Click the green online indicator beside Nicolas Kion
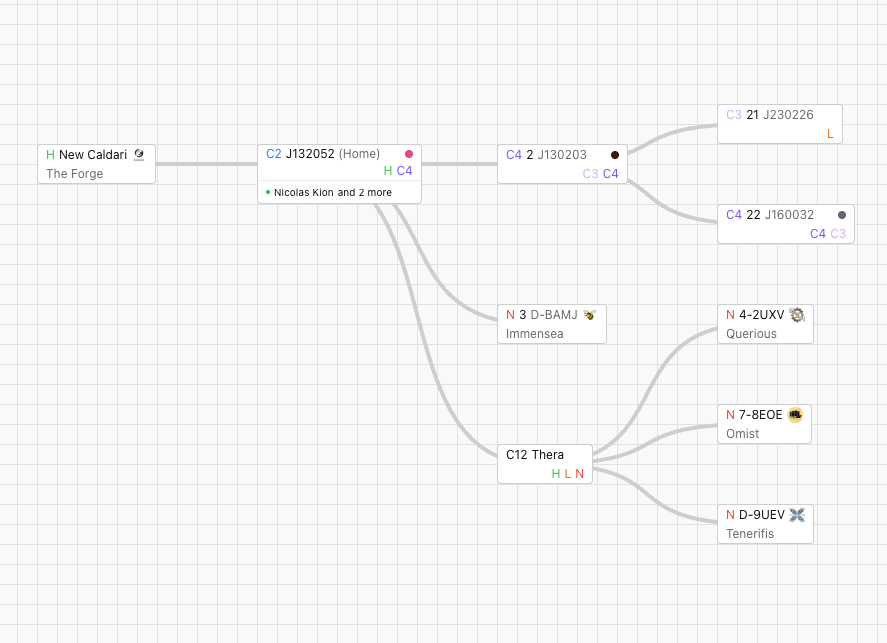The image size is (887, 643). pyautogui.click(x=268, y=192)
